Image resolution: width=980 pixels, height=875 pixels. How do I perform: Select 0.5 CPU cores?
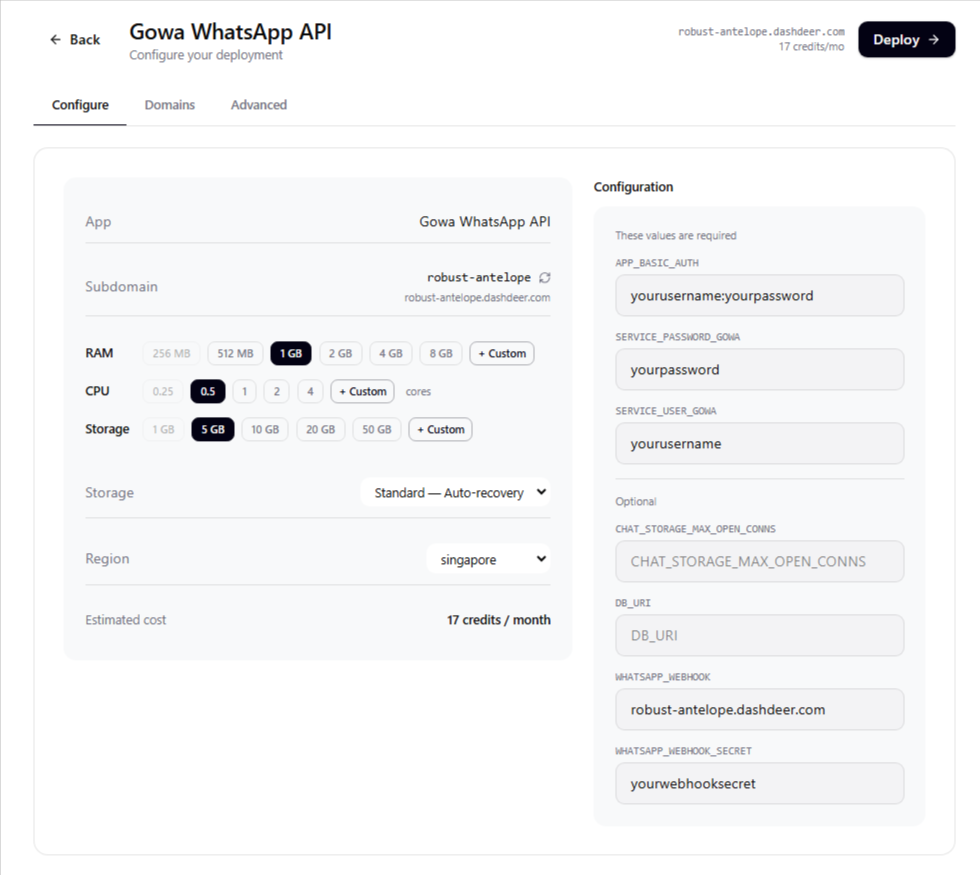(x=208, y=391)
